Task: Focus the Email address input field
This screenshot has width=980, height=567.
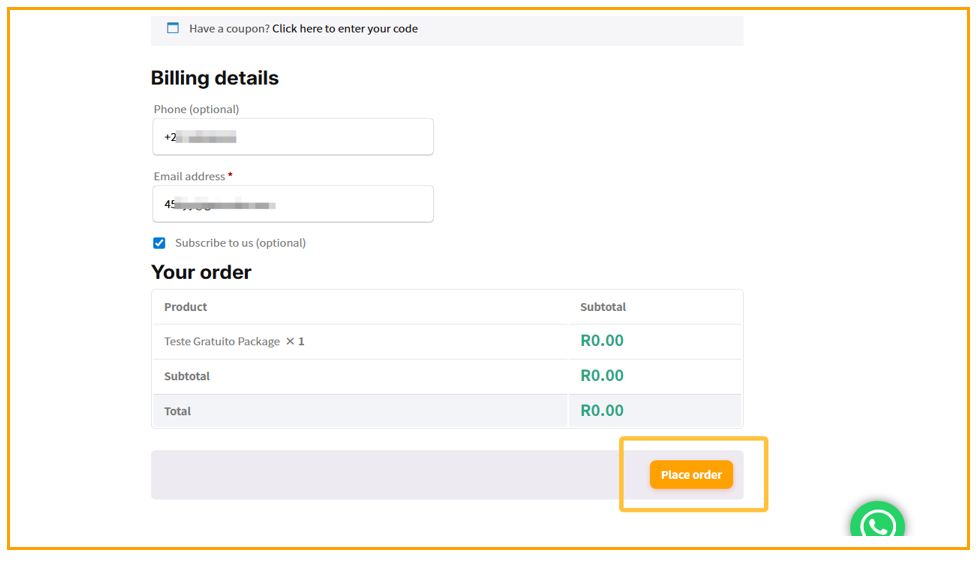Action: (x=293, y=204)
